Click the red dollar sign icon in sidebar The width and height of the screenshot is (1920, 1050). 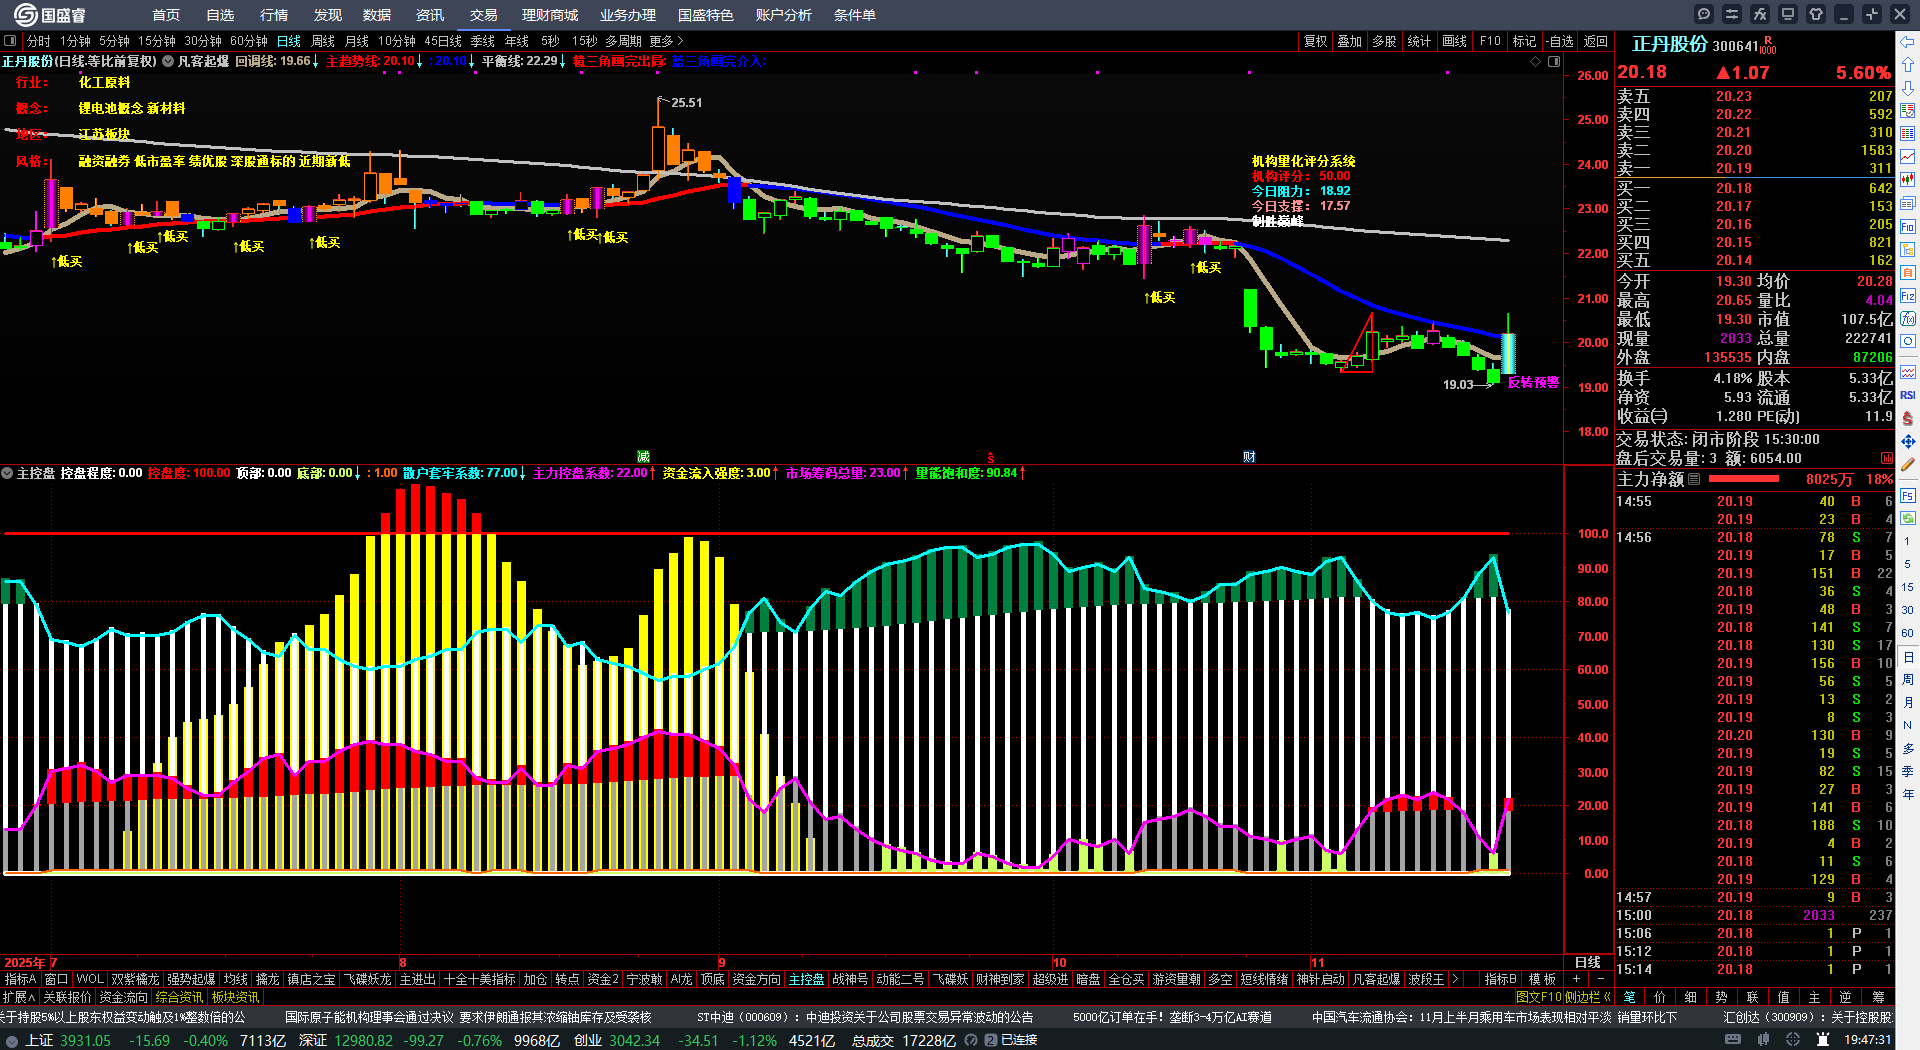(1908, 418)
